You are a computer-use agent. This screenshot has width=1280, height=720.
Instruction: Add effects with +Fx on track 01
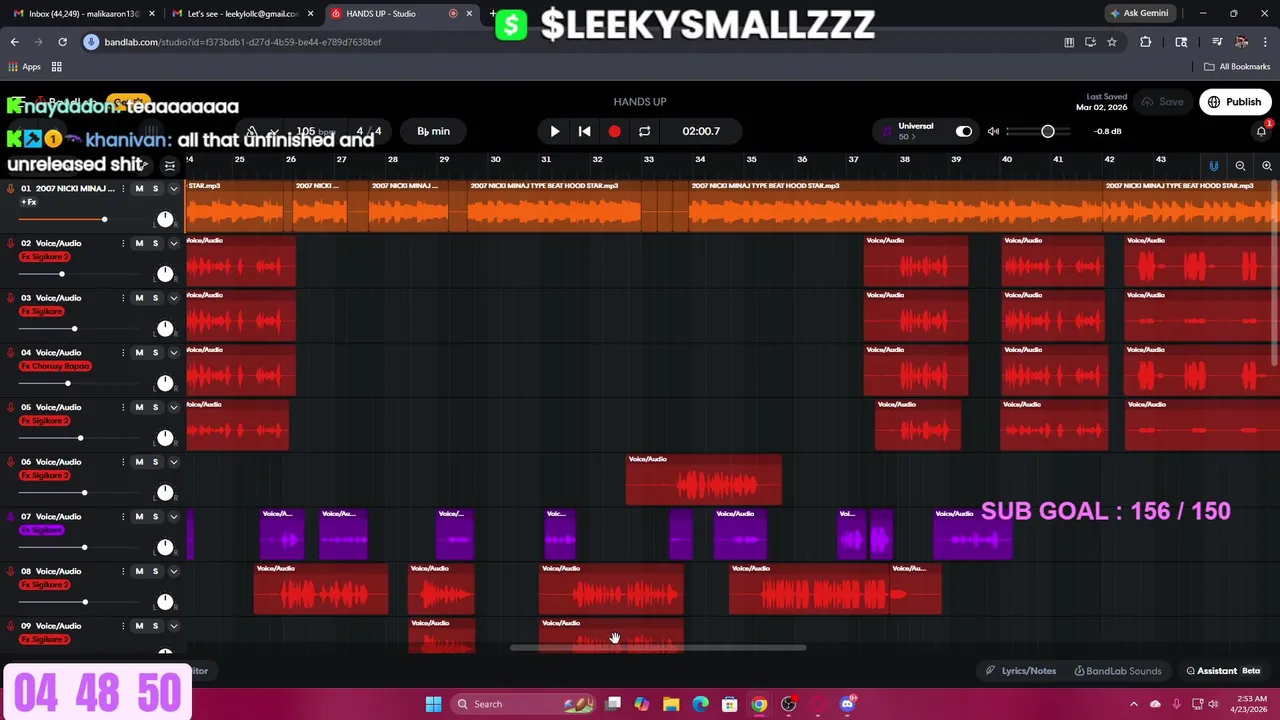[29, 202]
